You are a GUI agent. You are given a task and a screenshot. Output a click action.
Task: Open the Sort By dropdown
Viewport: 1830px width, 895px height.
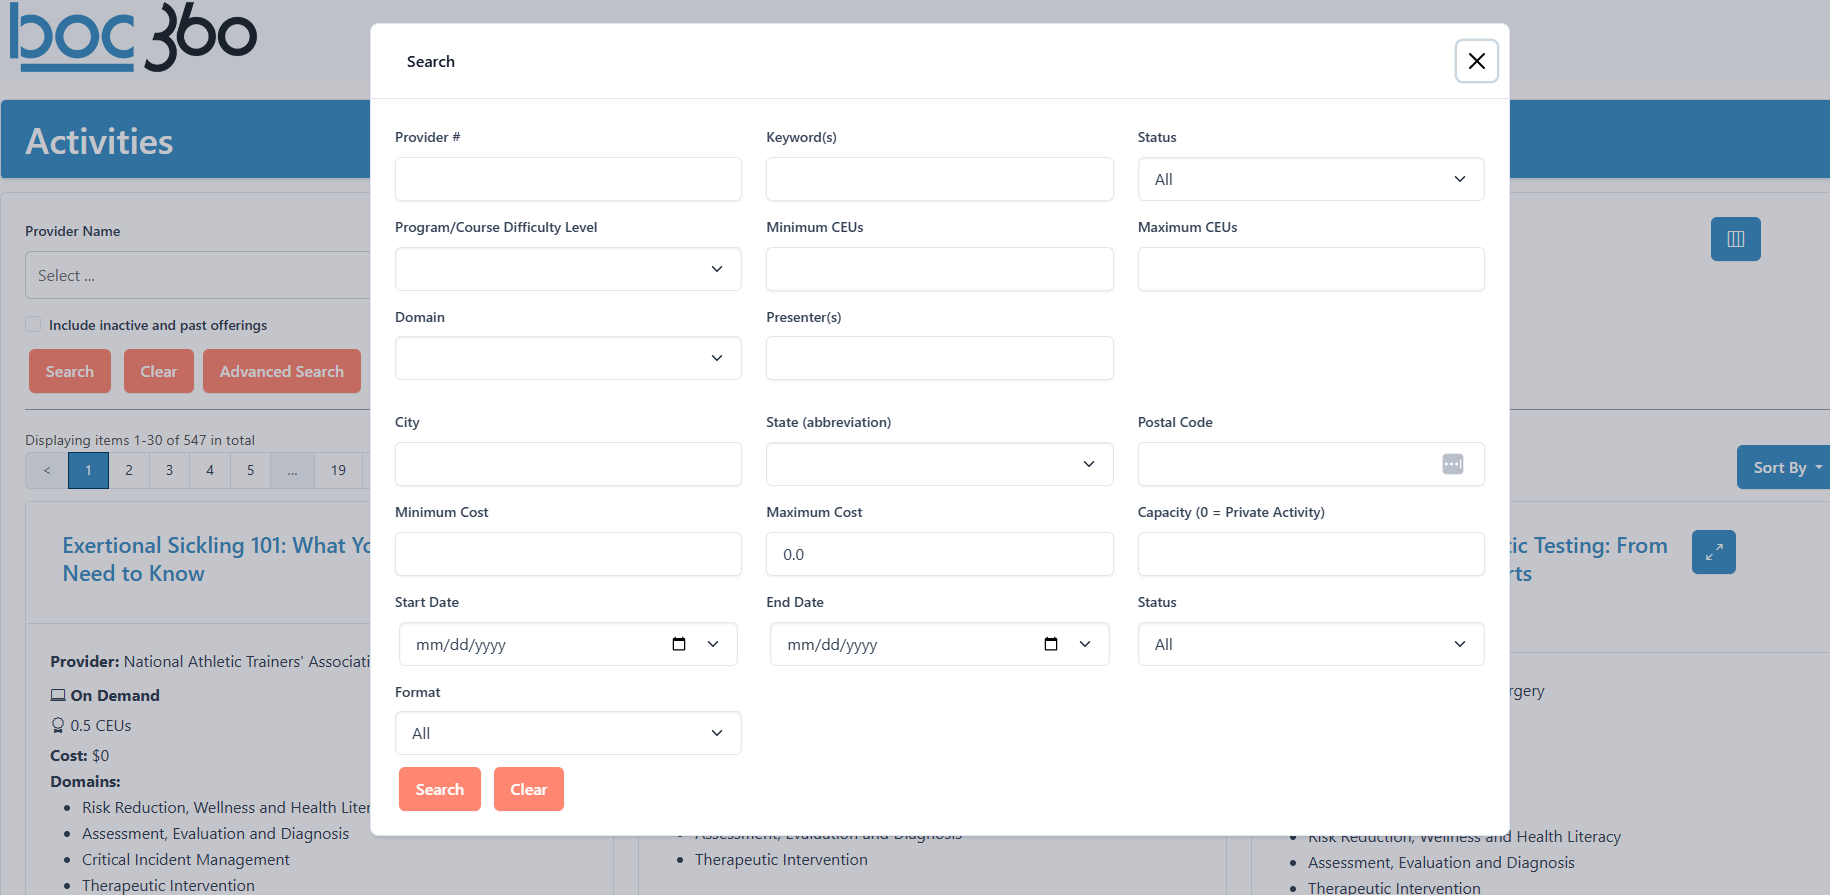click(x=1784, y=467)
